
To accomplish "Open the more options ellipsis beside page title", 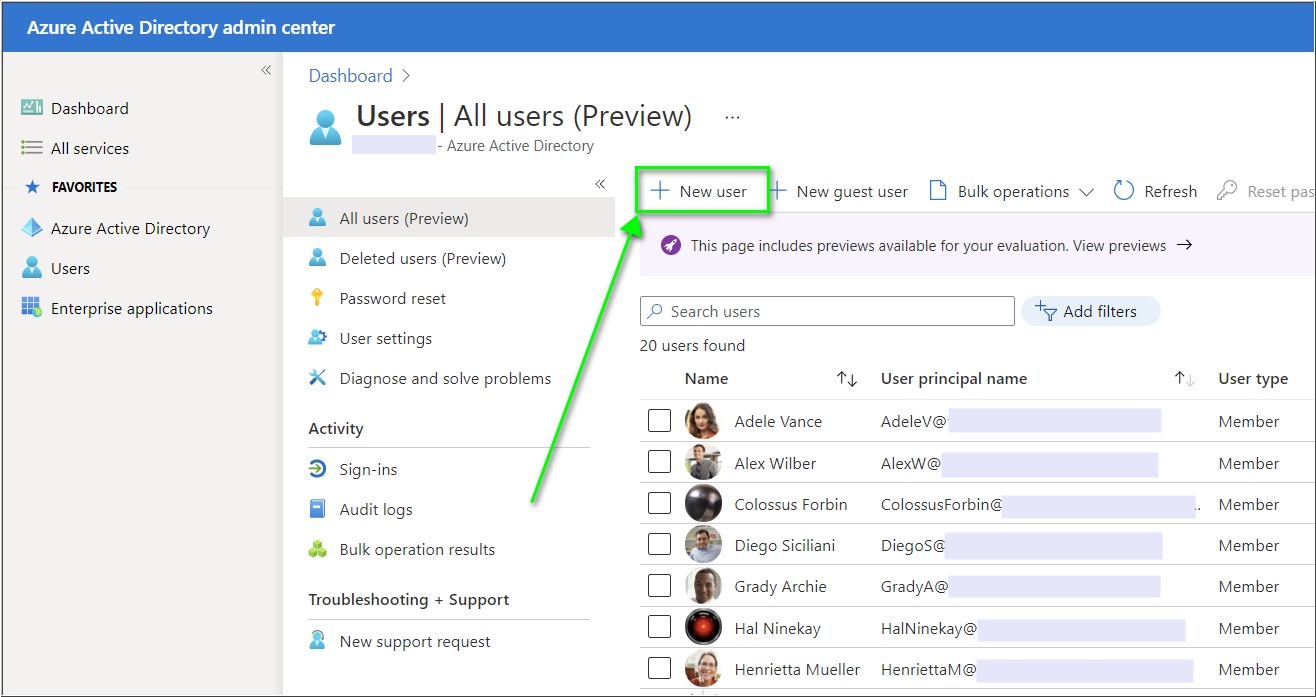I will pos(733,117).
